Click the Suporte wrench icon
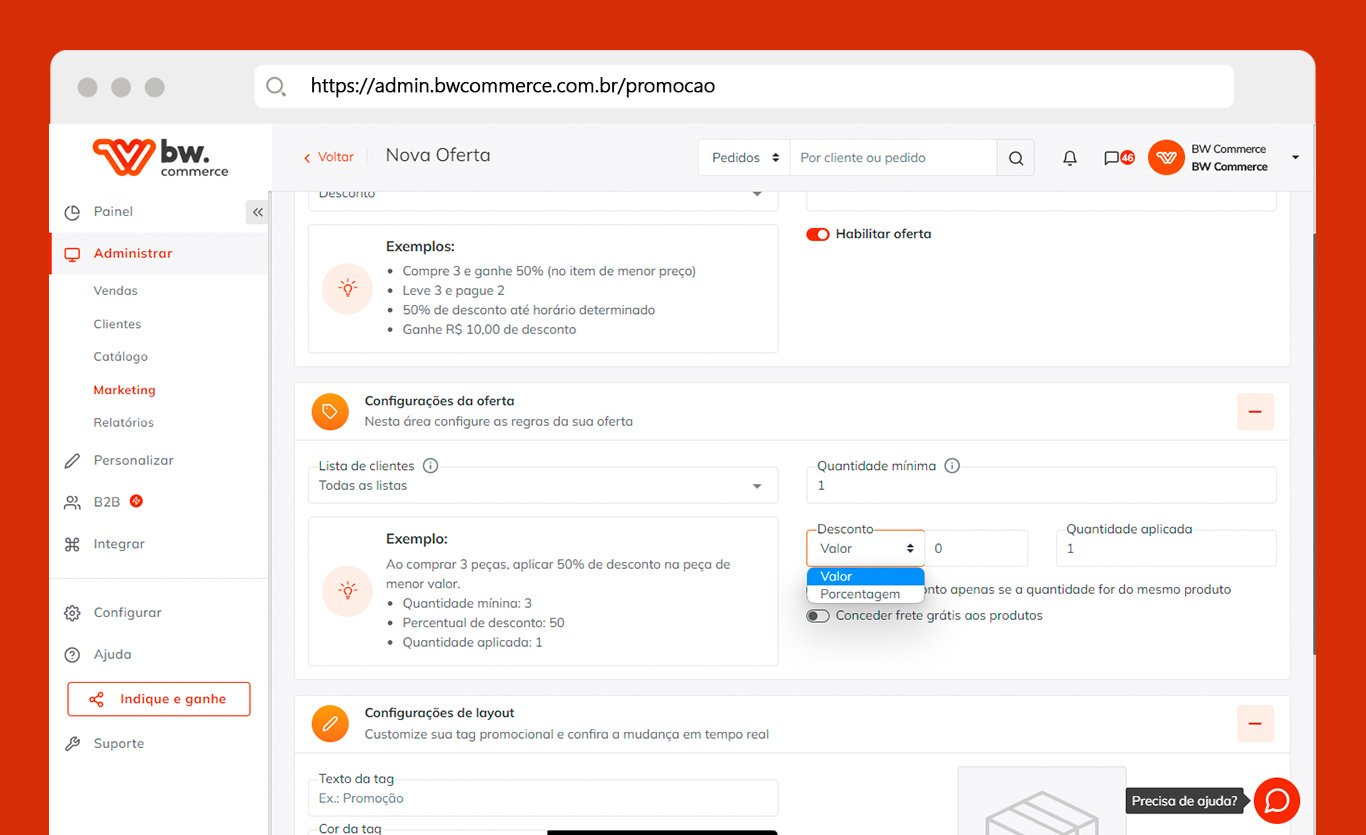The image size is (1366, 835). pyautogui.click(x=72, y=744)
